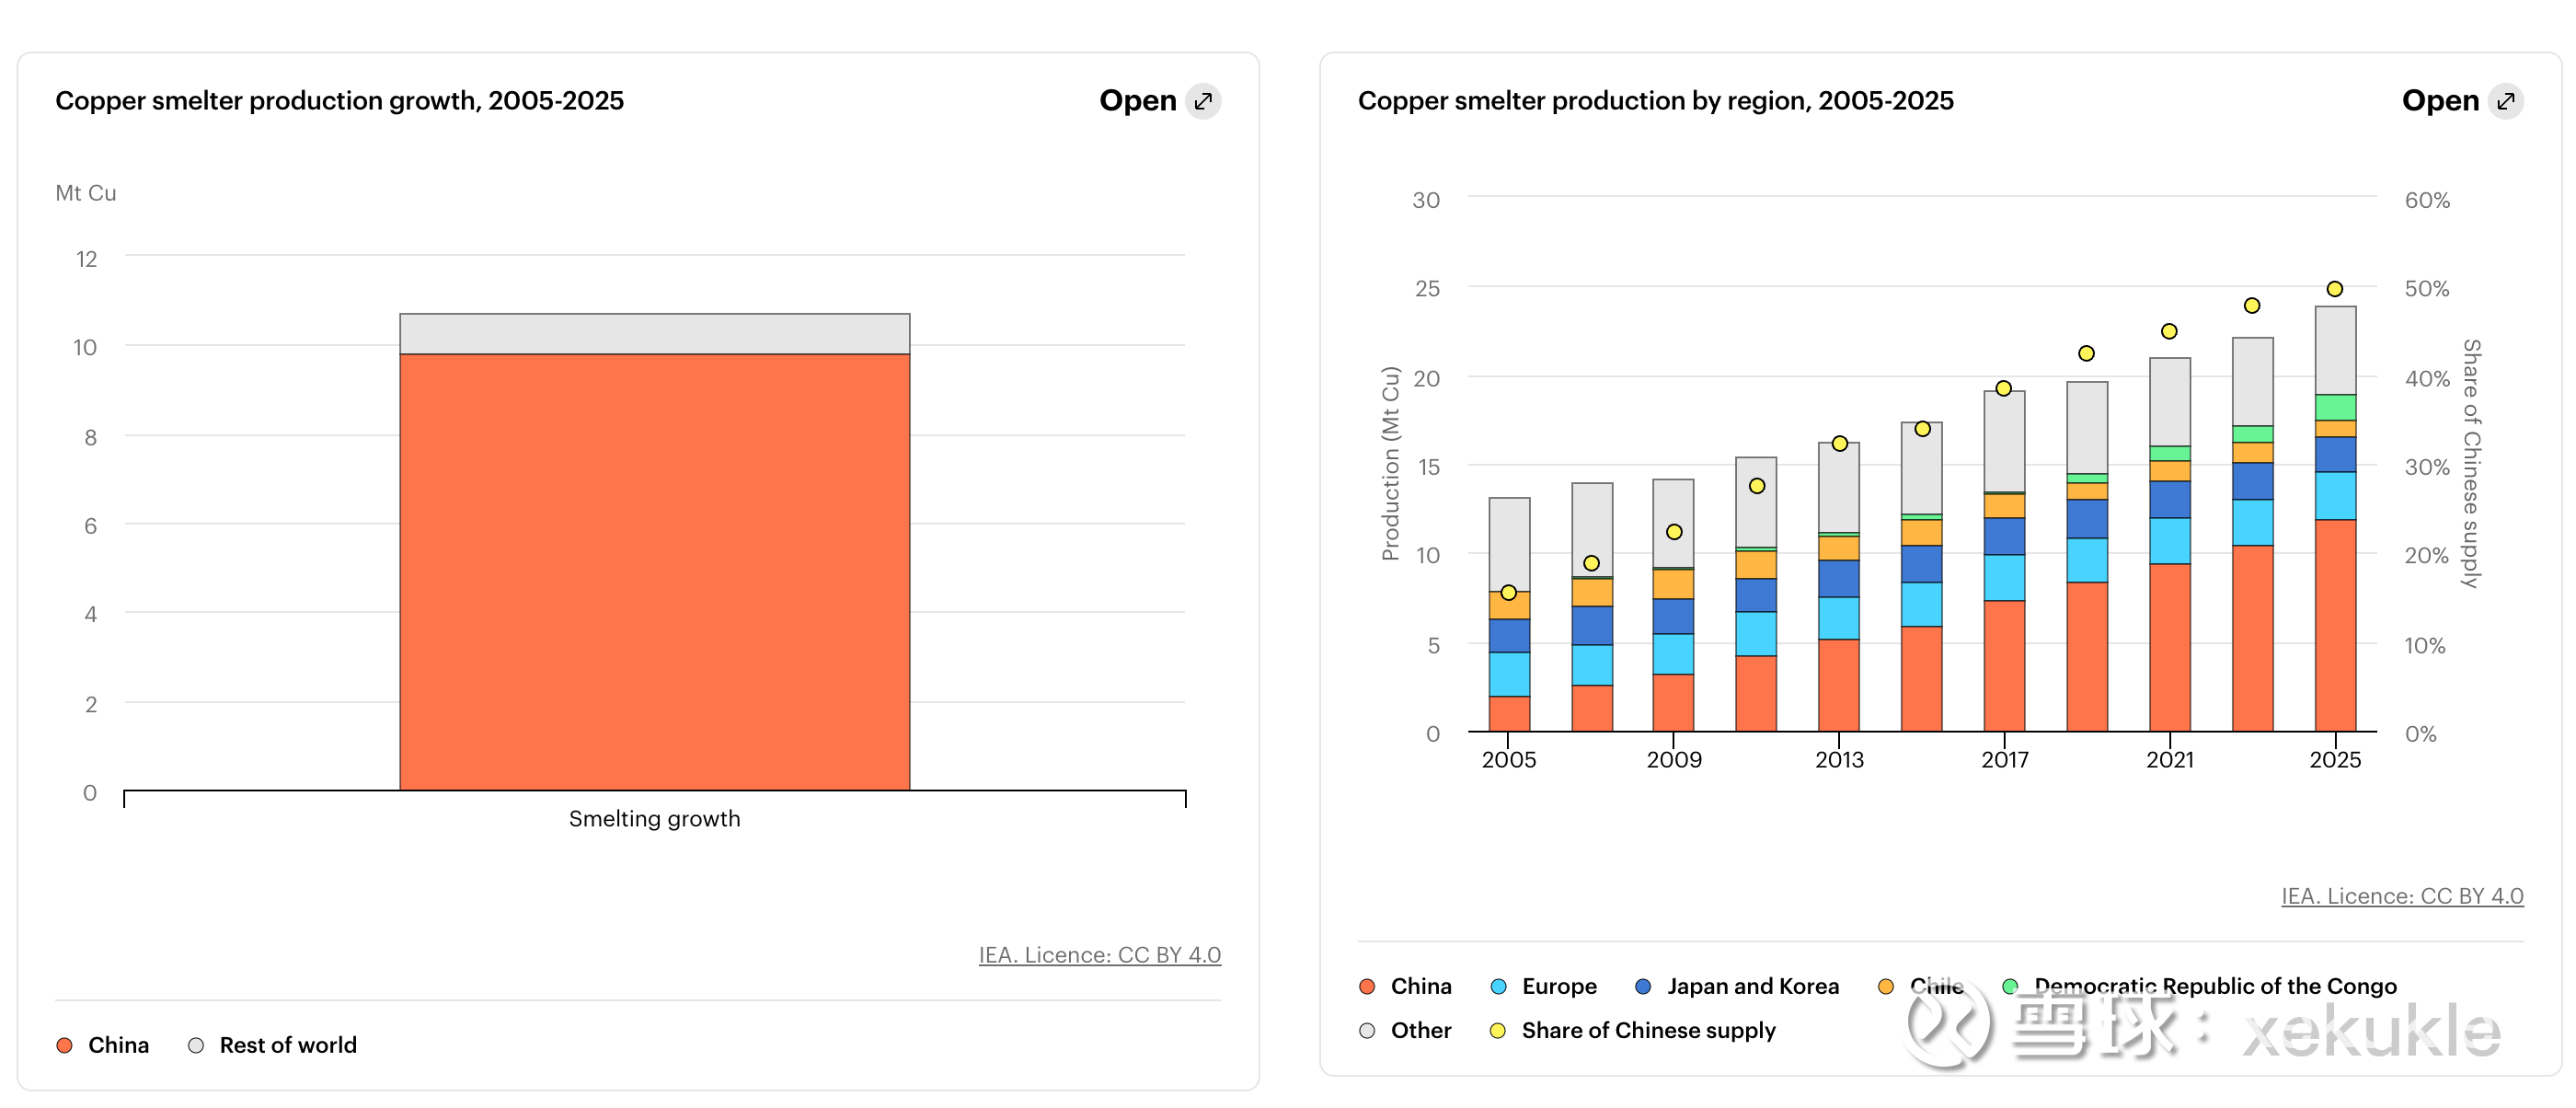Click grey Rest of world bar segment
This screenshot has height=1108, width=2576.
click(654, 334)
